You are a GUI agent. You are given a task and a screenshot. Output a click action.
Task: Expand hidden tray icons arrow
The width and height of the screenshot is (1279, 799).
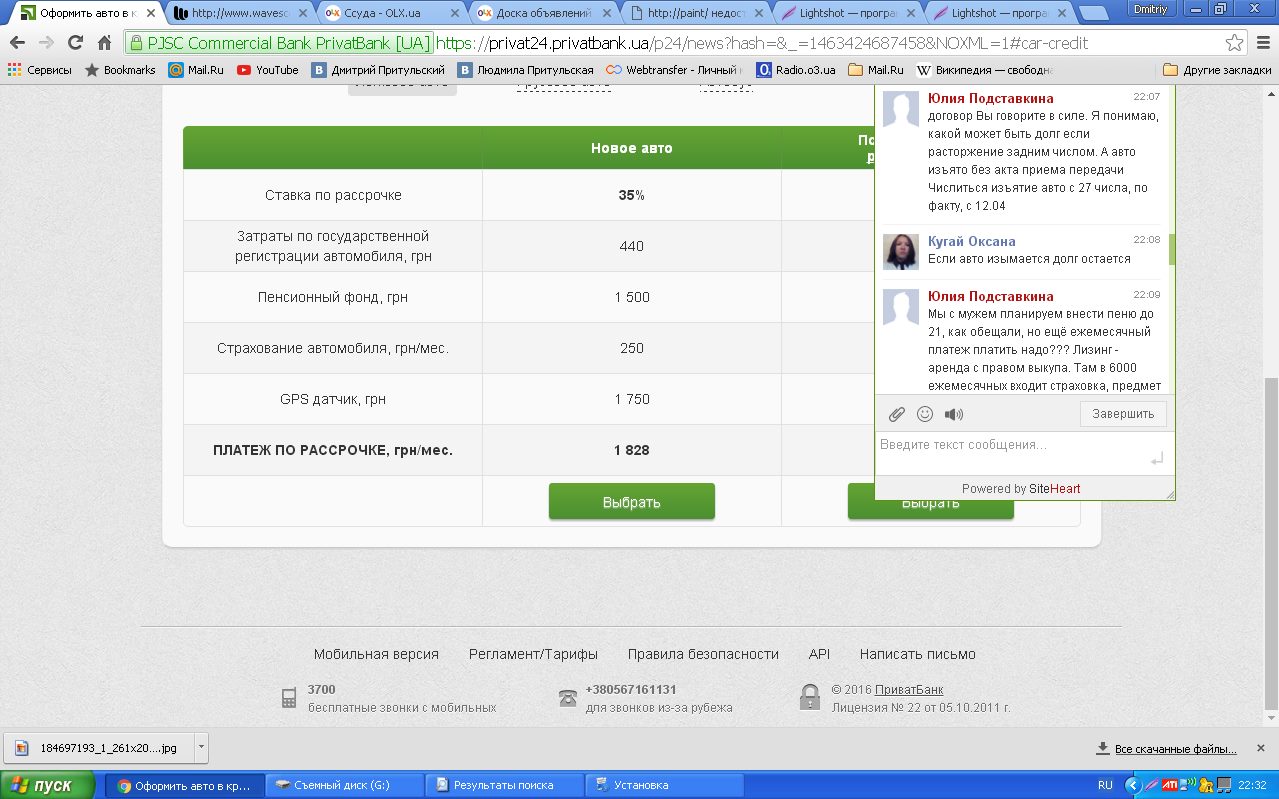coord(1132,785)
